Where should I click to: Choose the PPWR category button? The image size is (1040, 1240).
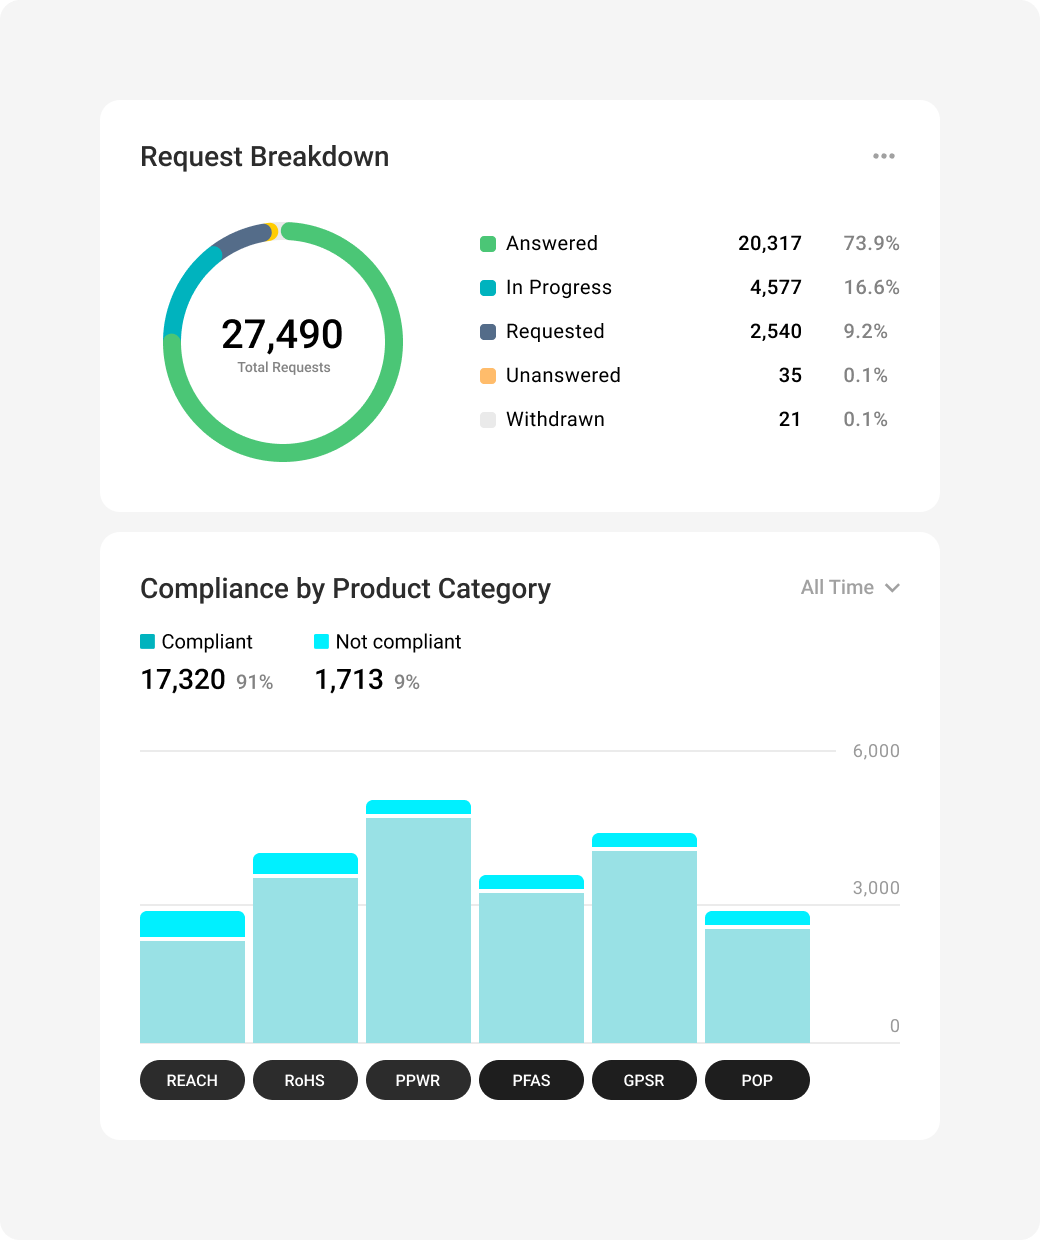(x=418, y=1080)
